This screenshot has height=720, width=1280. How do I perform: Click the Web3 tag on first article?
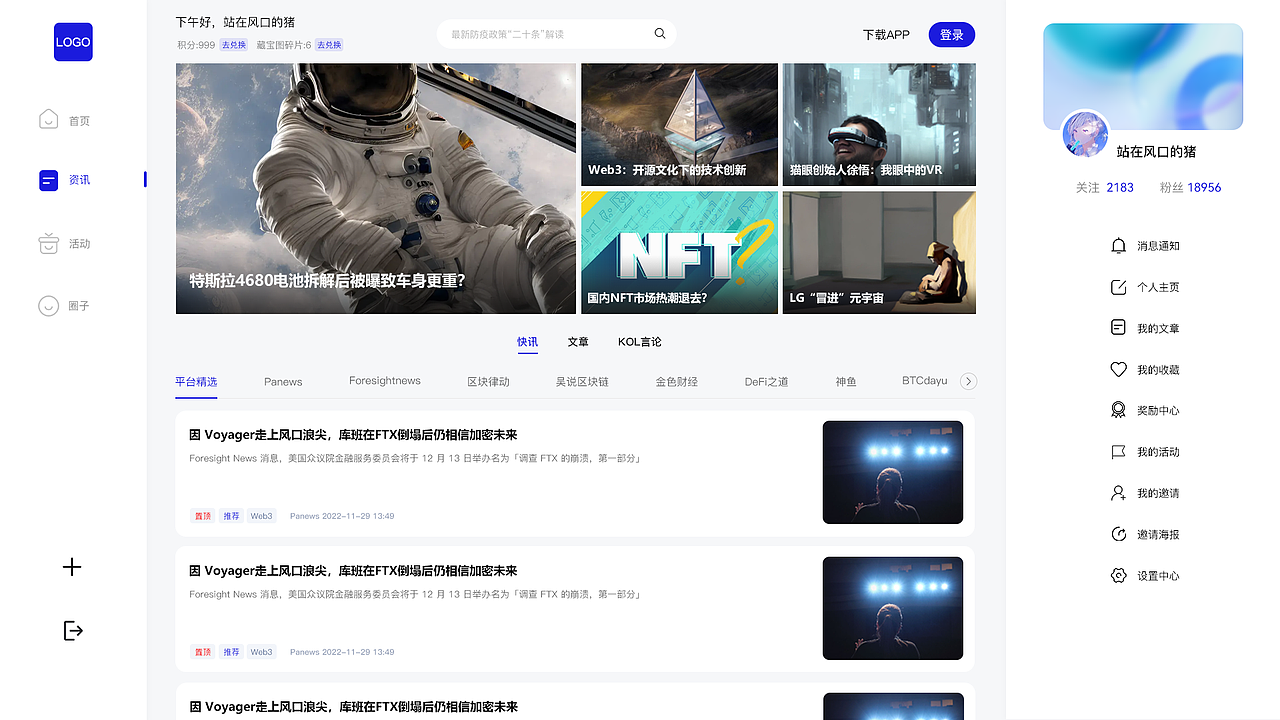(261, 516)
